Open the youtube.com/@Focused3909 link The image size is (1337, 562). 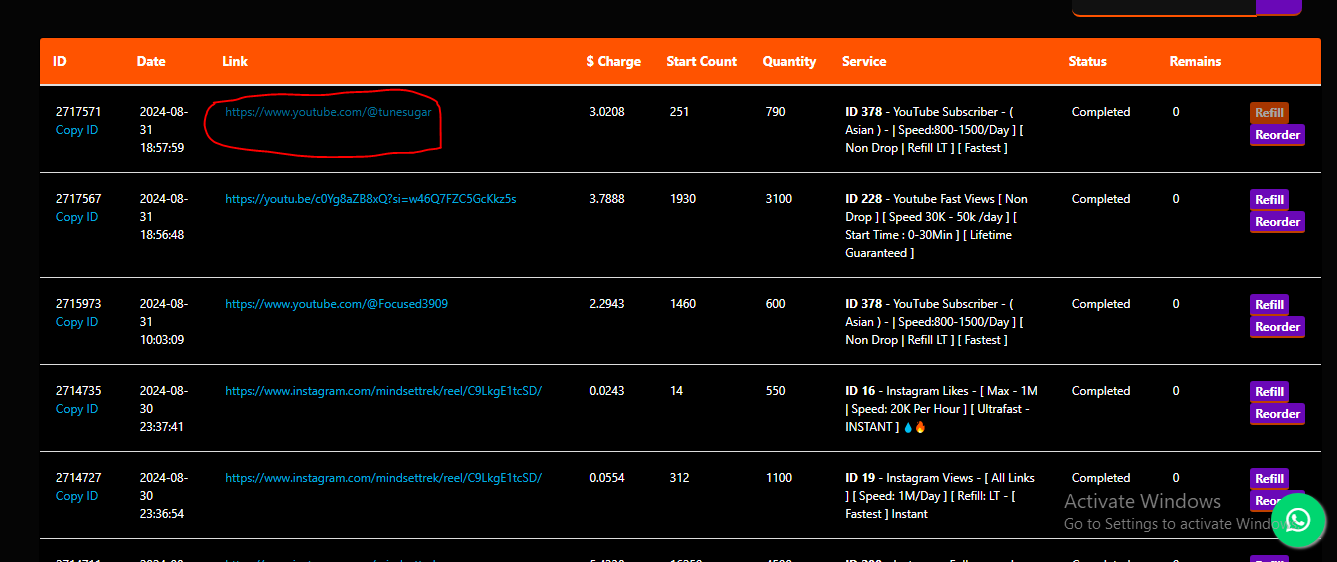point(336,304)
